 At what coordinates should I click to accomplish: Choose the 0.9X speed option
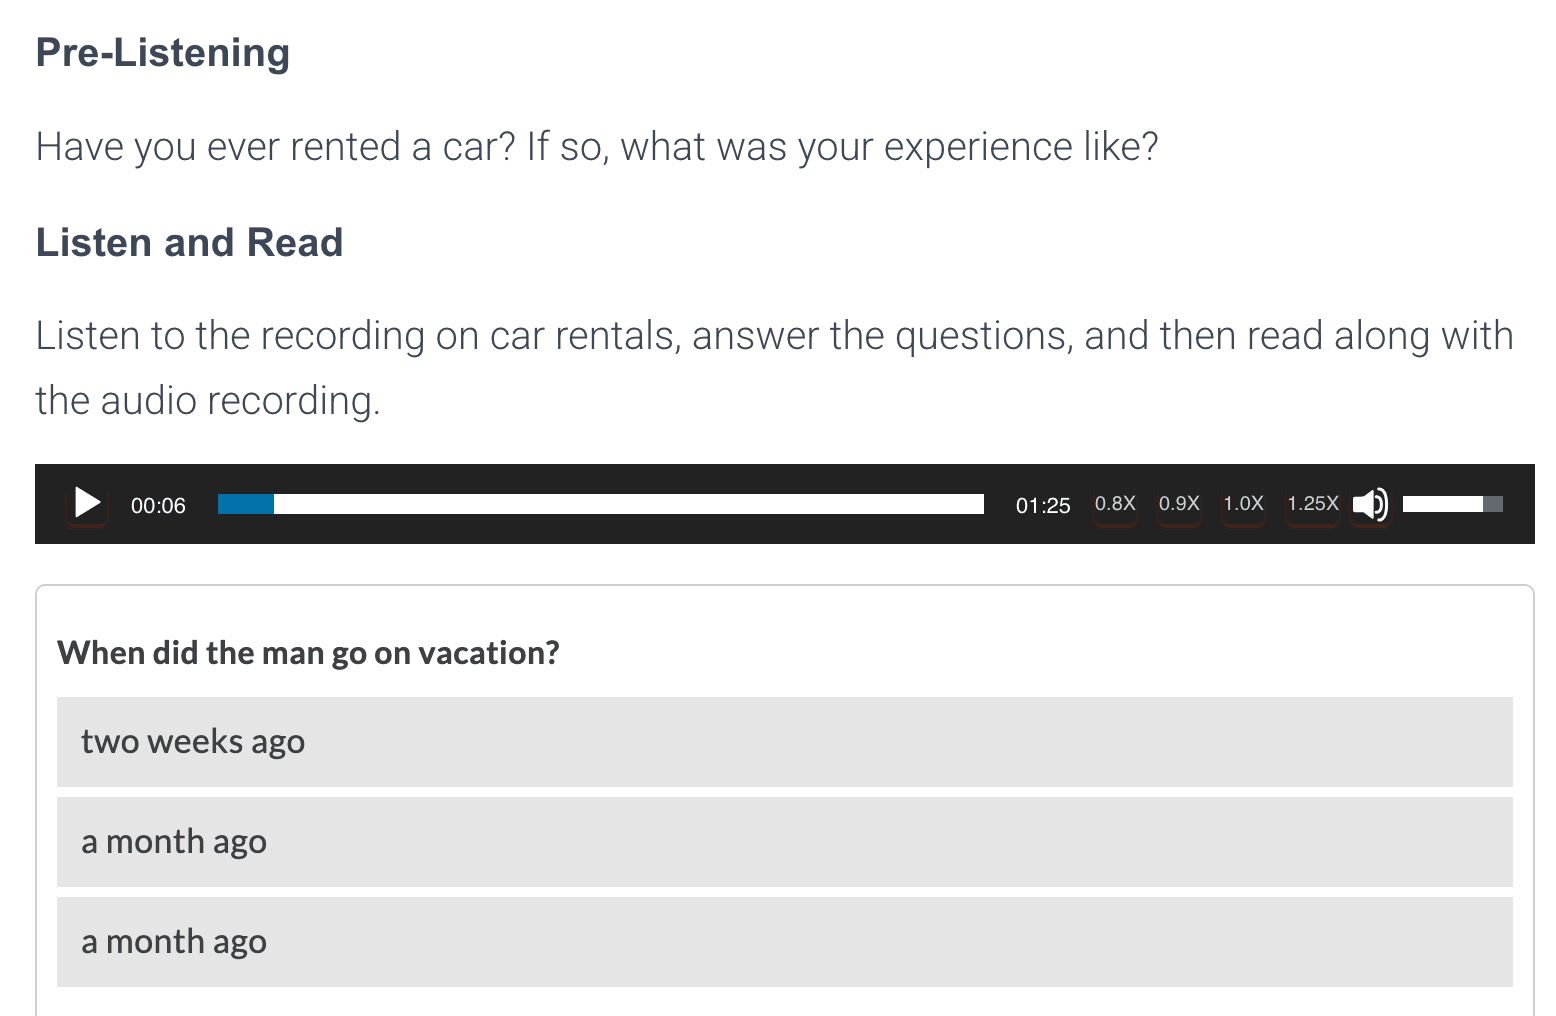pos(1178,504)
